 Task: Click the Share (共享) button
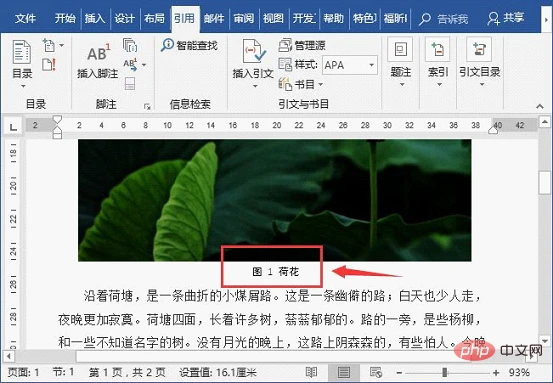pos(506,18)
